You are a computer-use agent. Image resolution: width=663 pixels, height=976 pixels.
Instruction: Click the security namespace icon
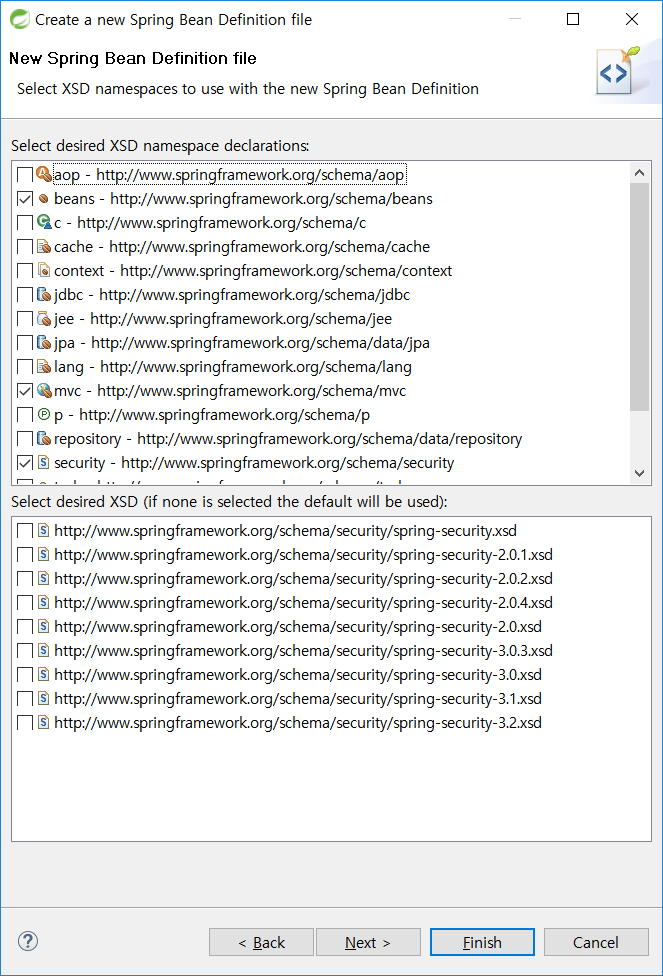(x=44, y=462)
